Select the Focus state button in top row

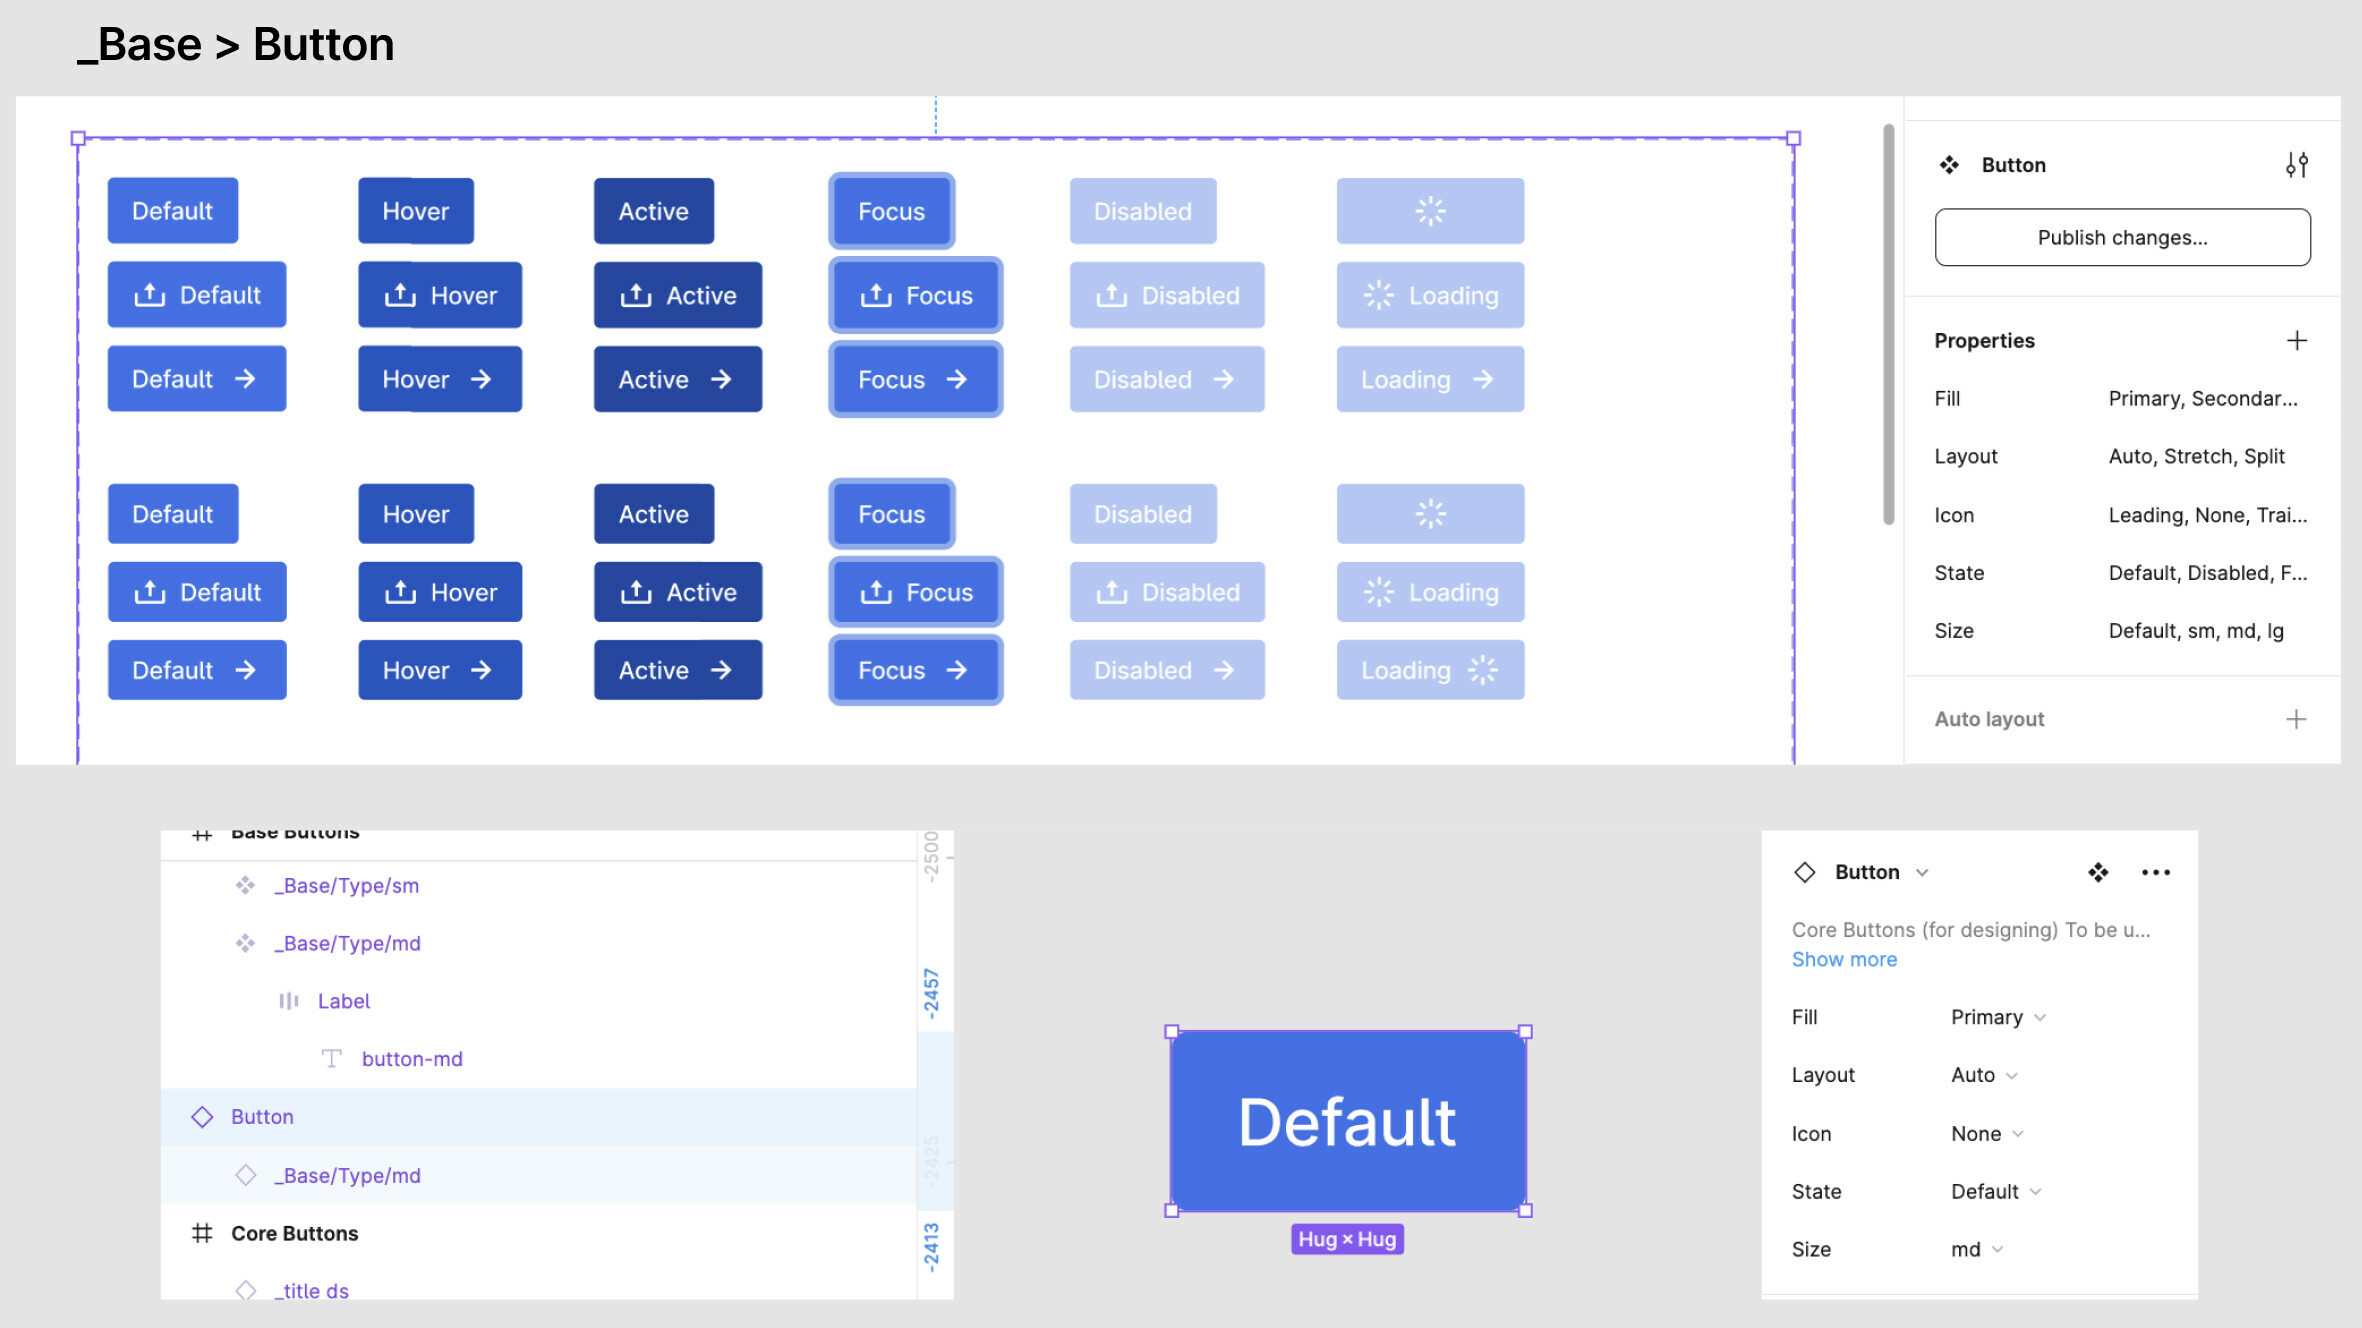pos(891,209)
